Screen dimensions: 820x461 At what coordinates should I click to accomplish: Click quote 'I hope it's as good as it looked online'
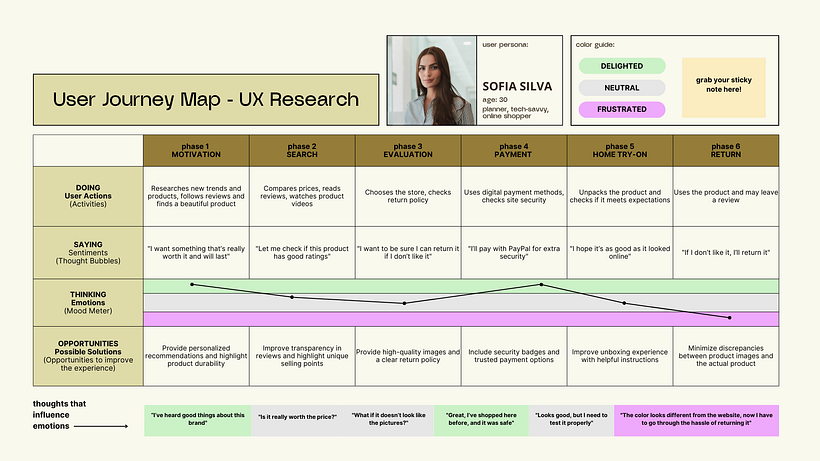[620, 252]
